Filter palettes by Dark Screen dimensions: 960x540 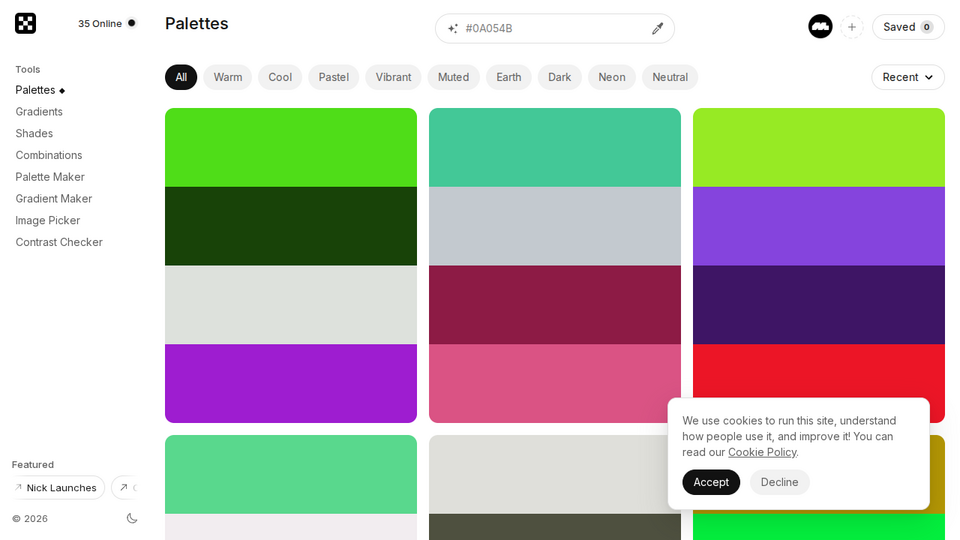pyautogui.click(x=559, y=77)
